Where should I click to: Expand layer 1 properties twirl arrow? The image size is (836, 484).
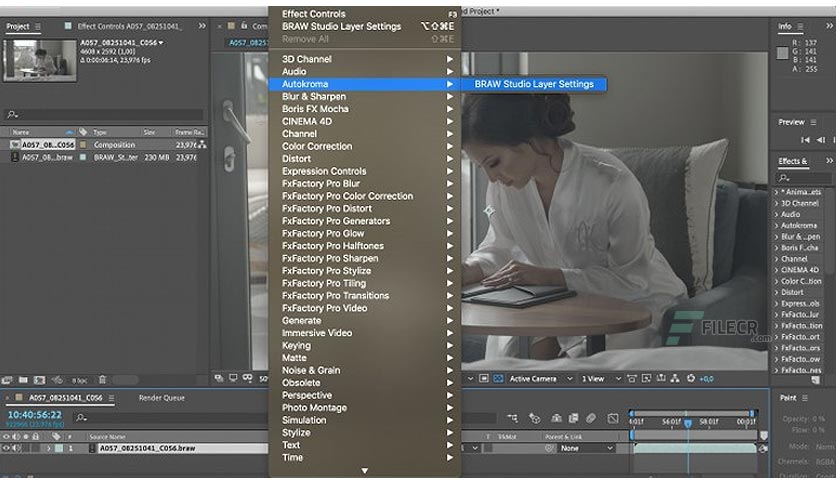(x=48, y=448)
